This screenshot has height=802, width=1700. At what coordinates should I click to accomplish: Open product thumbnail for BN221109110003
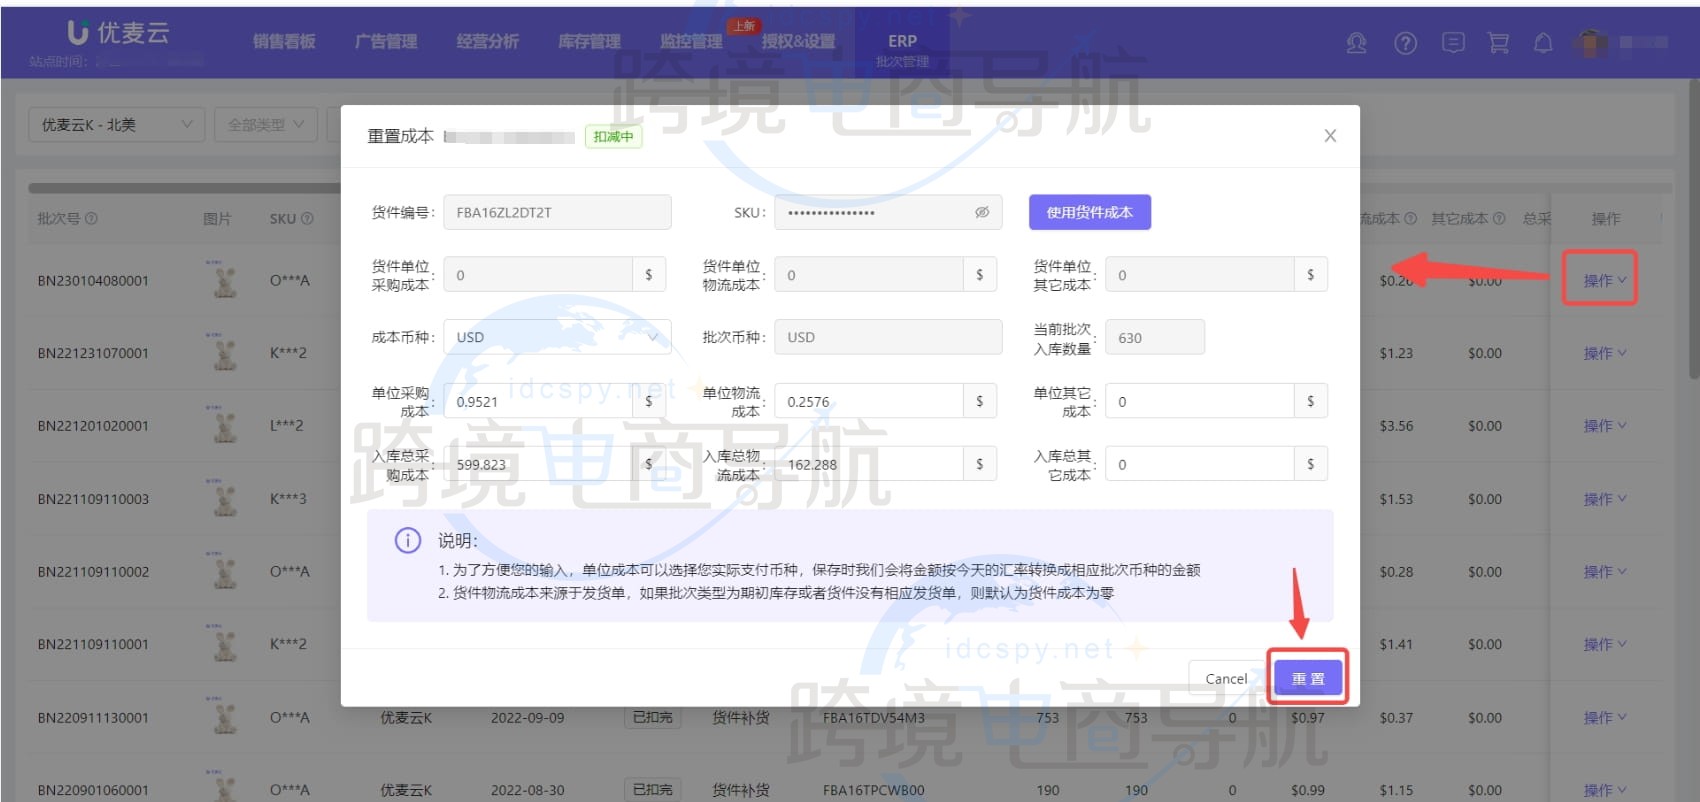point(225,499)
